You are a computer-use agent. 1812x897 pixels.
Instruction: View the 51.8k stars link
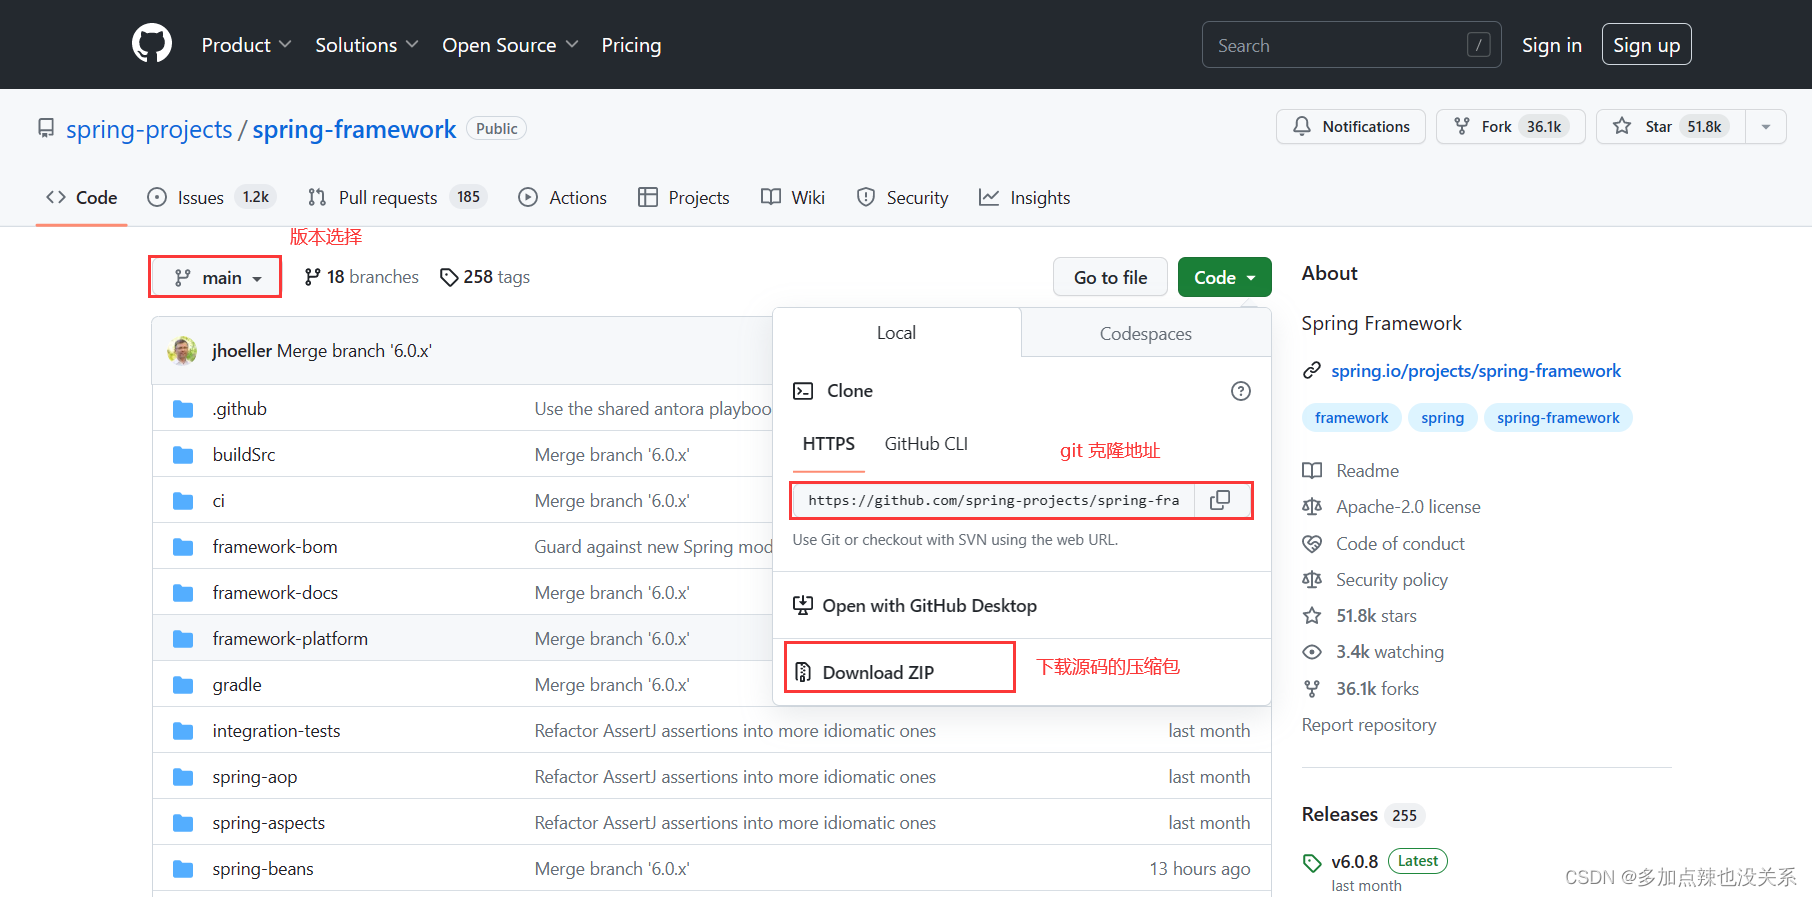[1359, 616]
